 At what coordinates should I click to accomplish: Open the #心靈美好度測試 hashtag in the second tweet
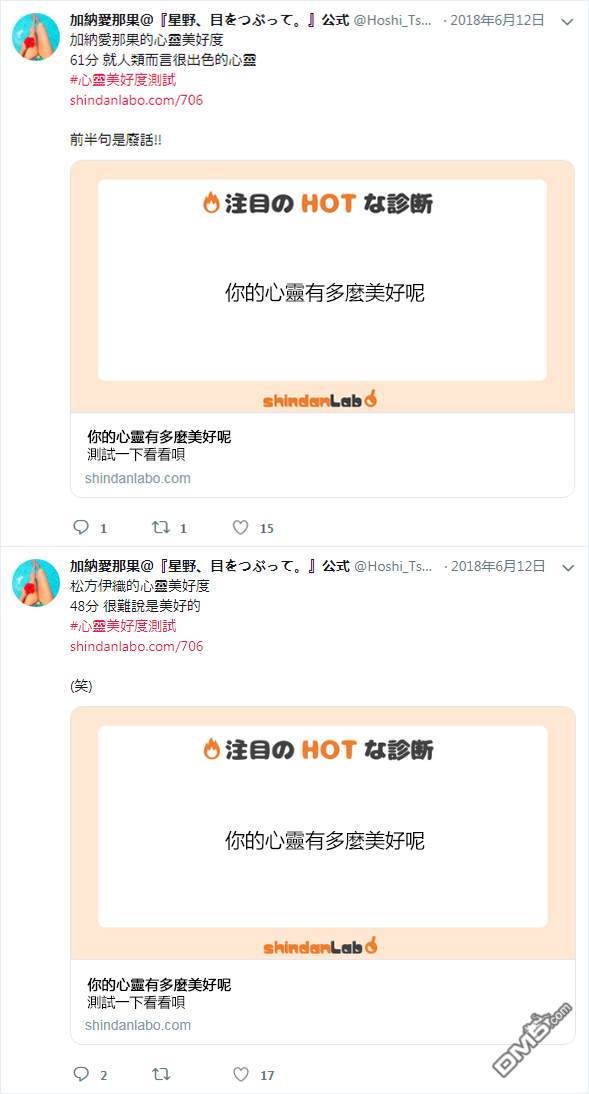coord(123,626)
